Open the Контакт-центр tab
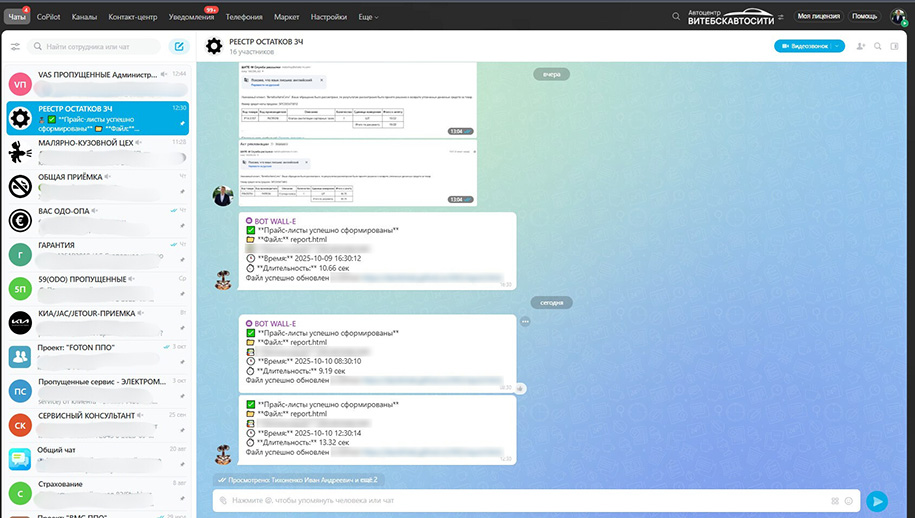 pos(131,17)
